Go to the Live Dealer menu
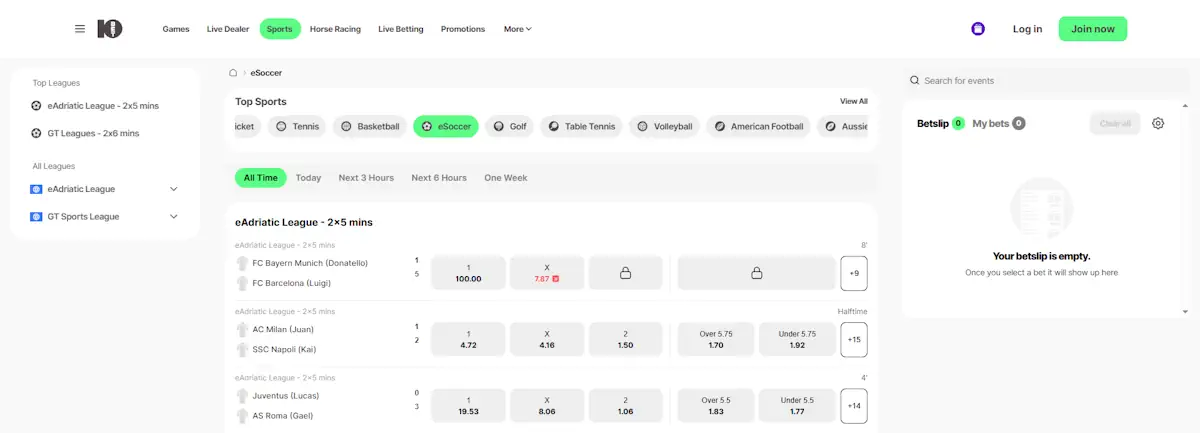 228,29
